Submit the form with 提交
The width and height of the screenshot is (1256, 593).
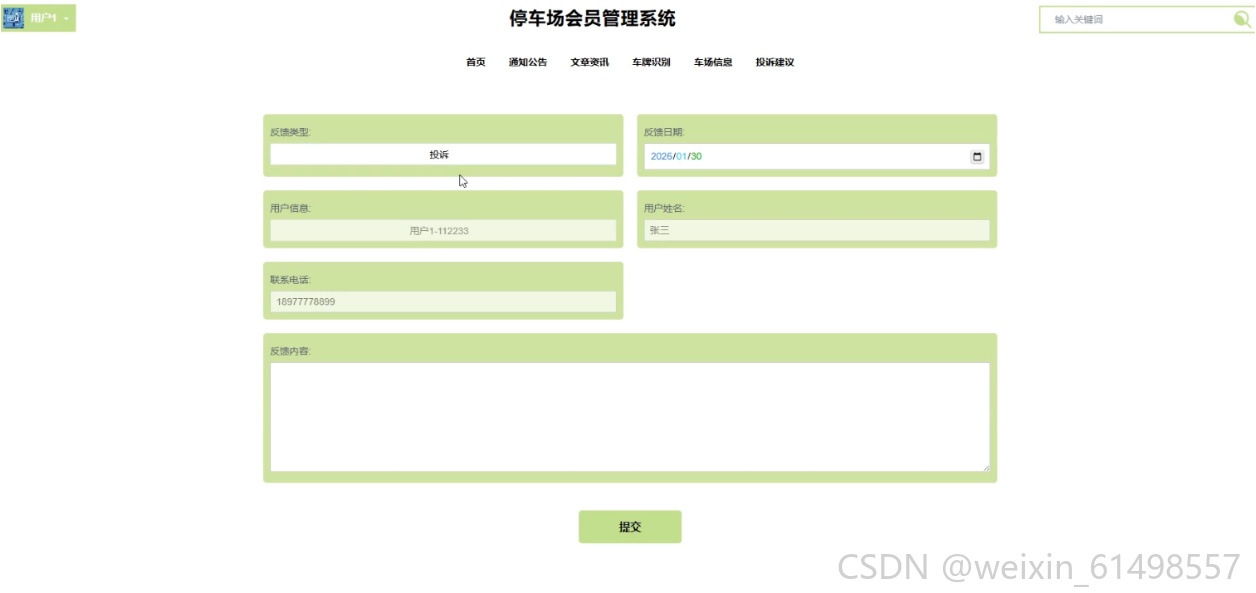click(x=630, y=527)
